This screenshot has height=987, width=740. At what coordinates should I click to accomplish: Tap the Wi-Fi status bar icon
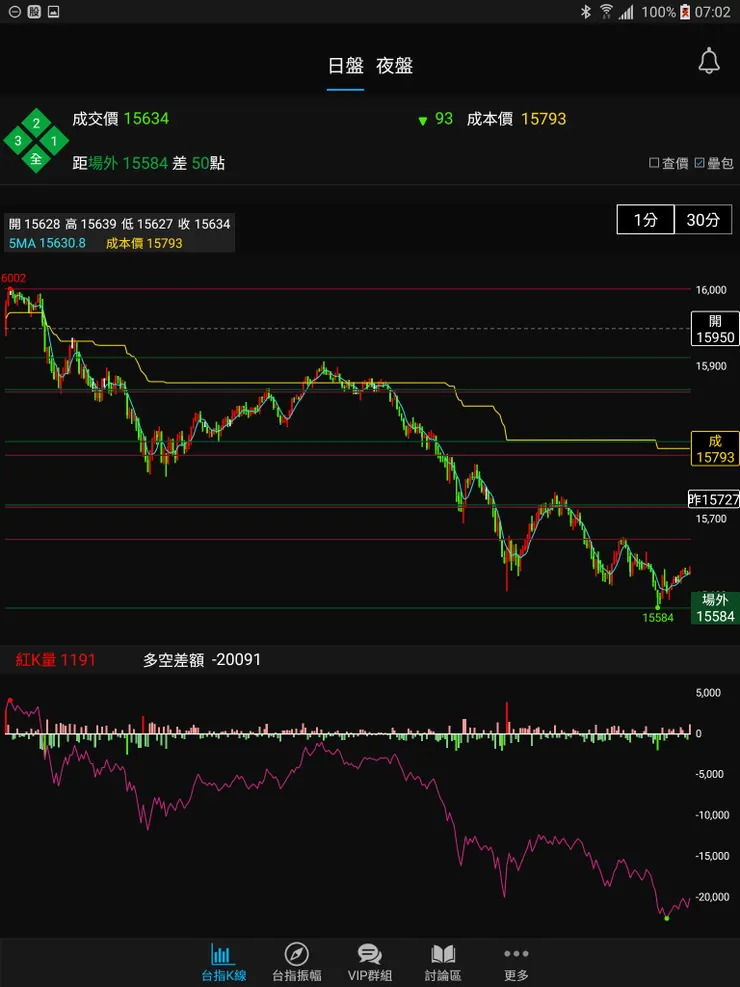(x=606, y=11)
